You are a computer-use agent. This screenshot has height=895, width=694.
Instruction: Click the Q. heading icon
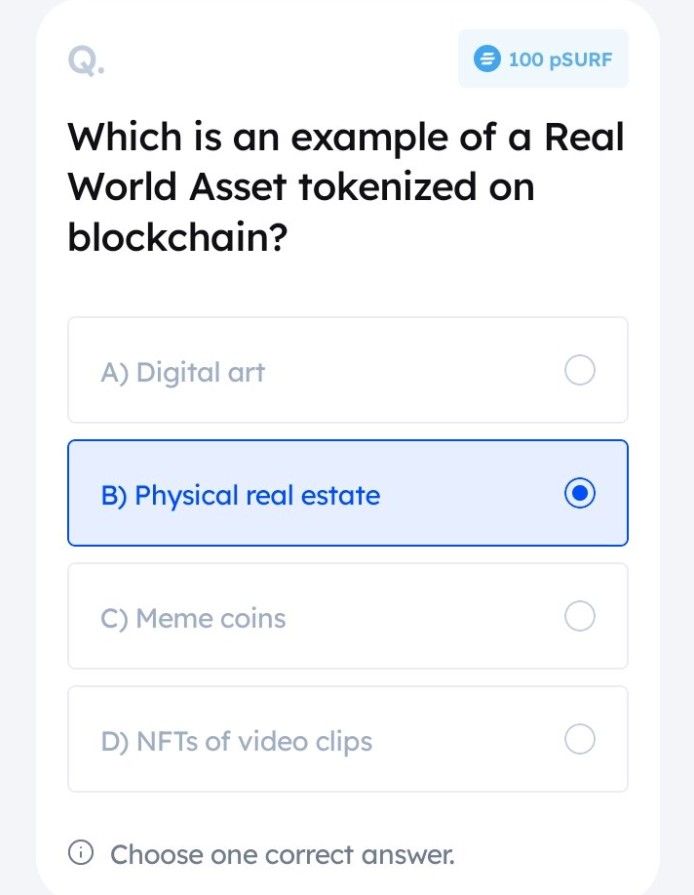pyautogui.click(x=85, y=62)
